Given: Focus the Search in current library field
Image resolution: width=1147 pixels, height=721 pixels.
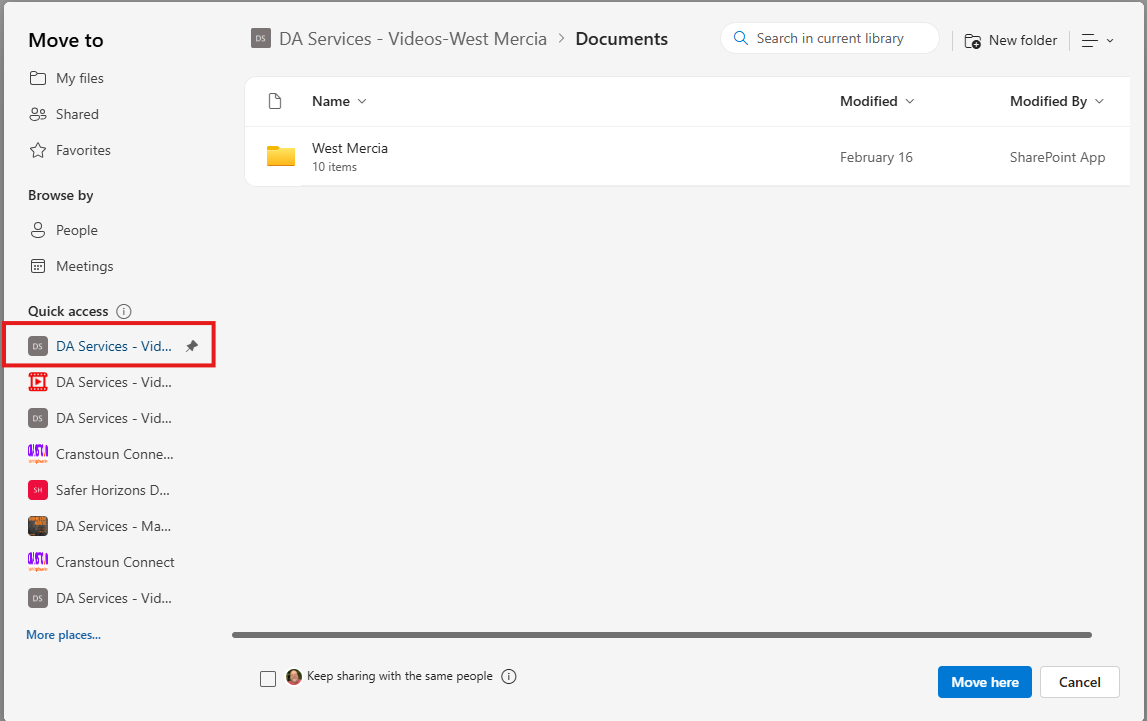Looking at the screenshot, I should pos(830,38).
